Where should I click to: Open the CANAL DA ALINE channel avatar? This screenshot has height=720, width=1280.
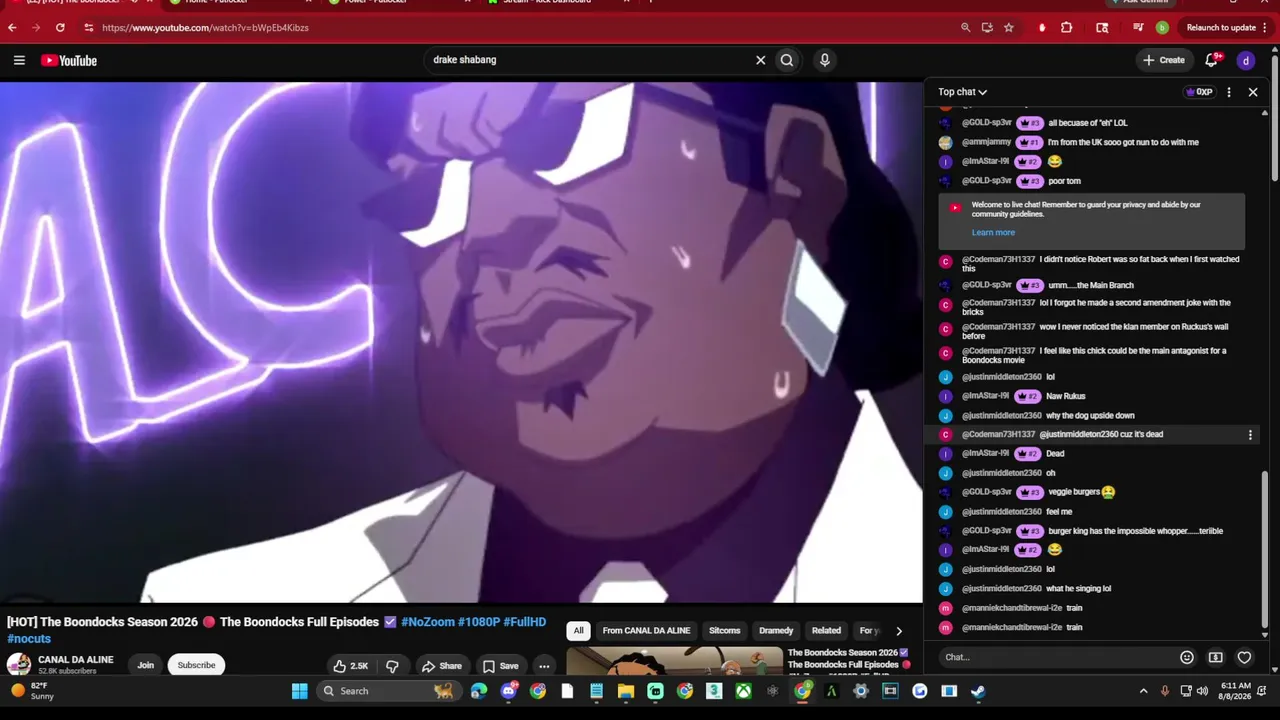(x=18, y=665)
